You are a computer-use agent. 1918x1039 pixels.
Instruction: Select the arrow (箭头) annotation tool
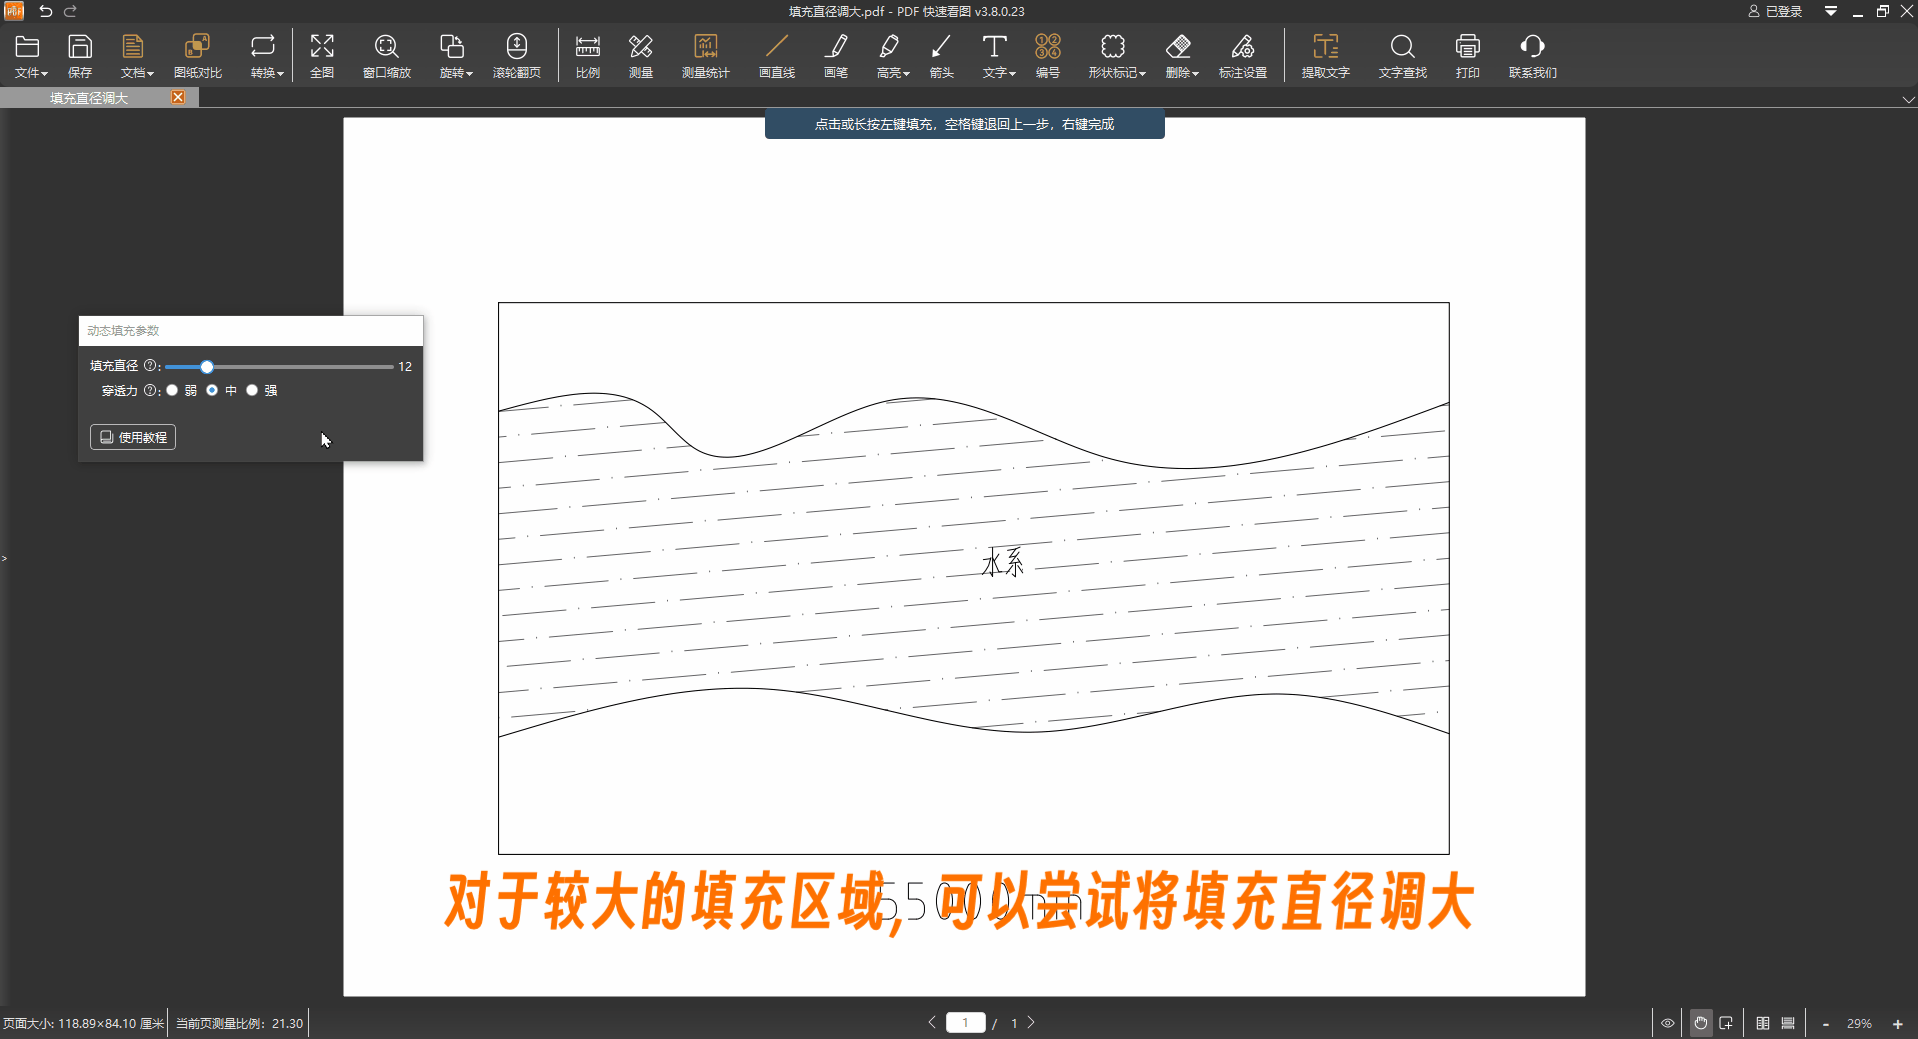click(942, 56)
